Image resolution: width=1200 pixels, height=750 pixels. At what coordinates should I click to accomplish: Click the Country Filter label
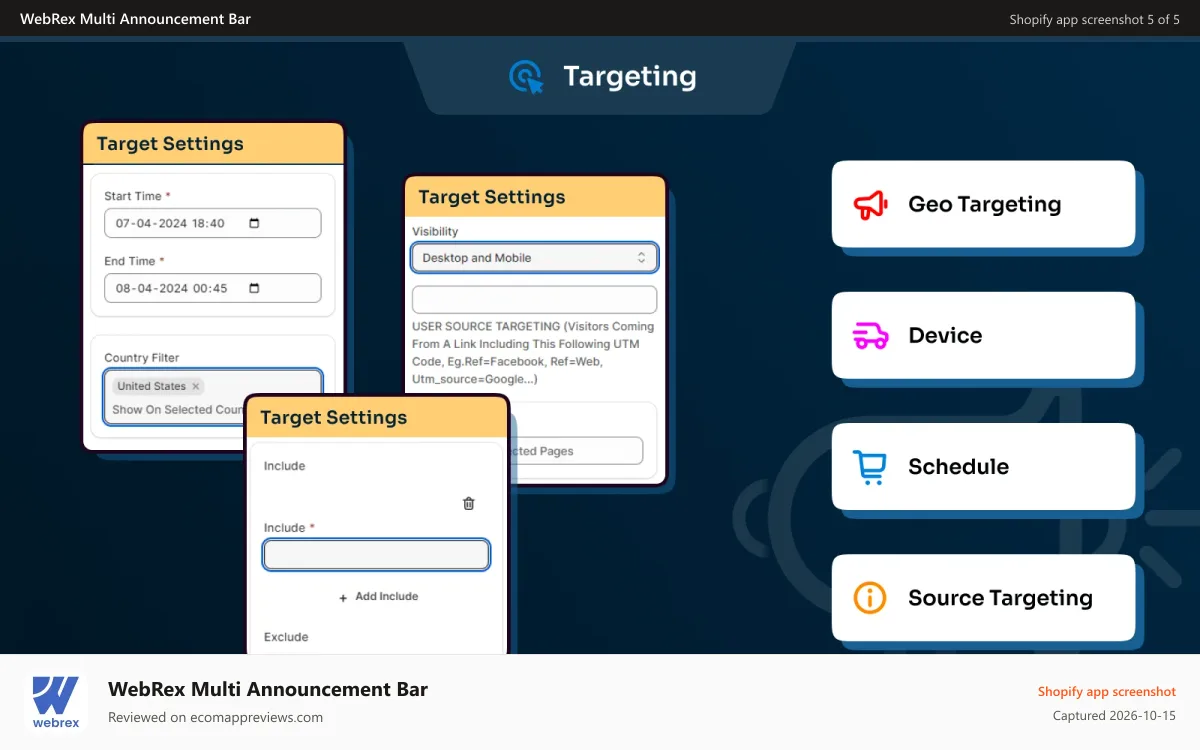tap(142, 358)
